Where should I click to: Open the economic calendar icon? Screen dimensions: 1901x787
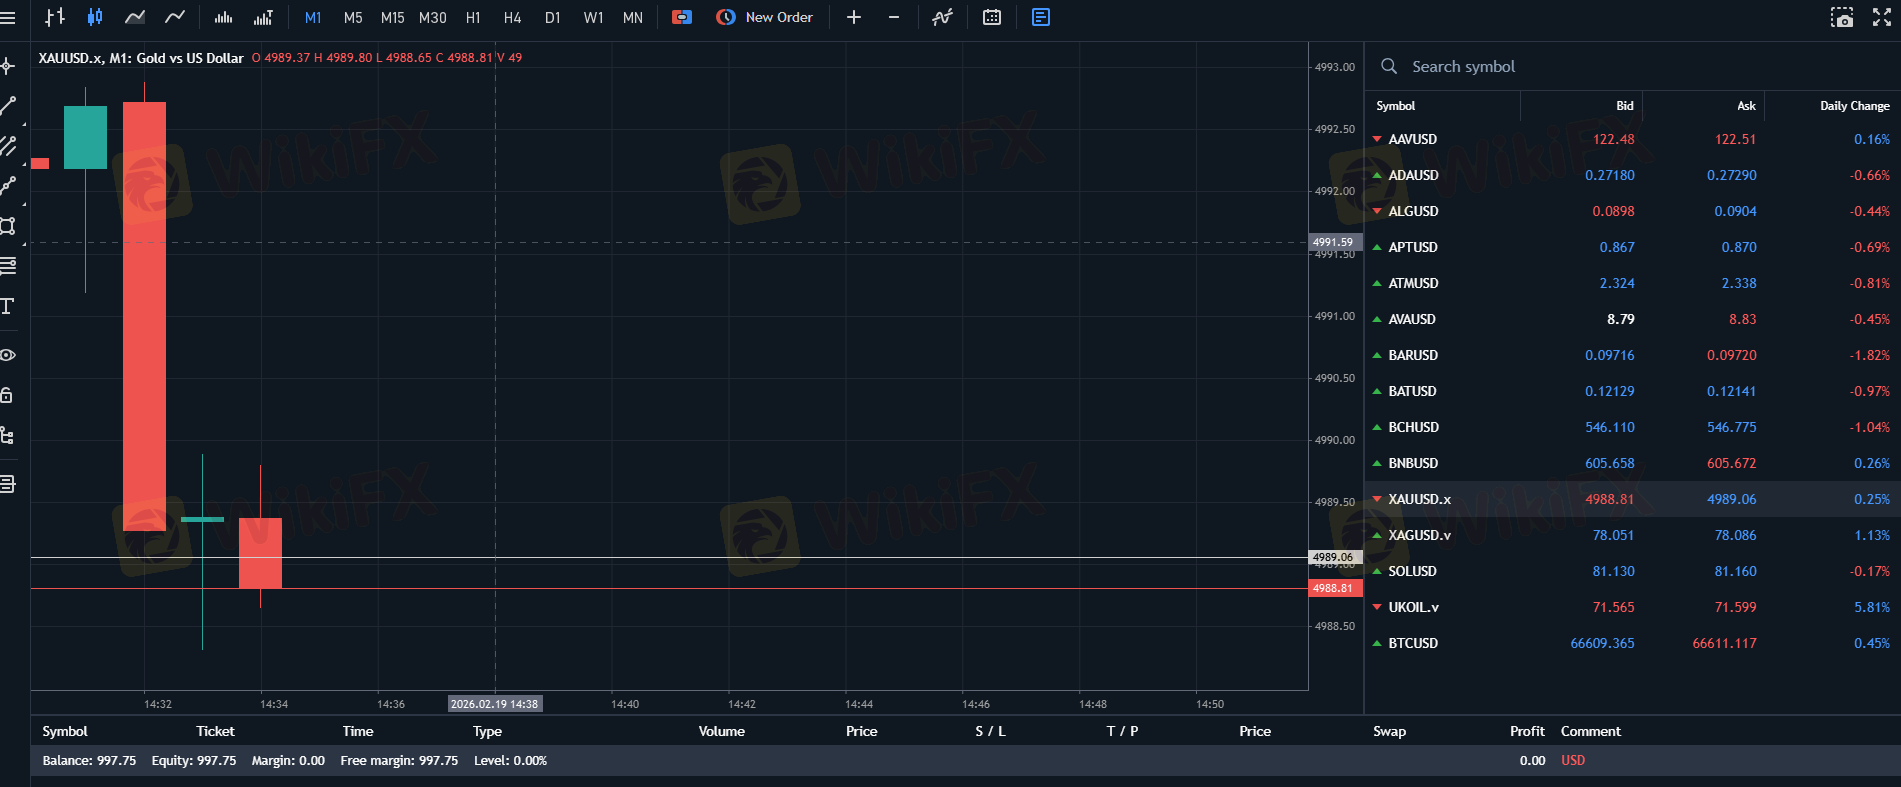tap(992, 17)
